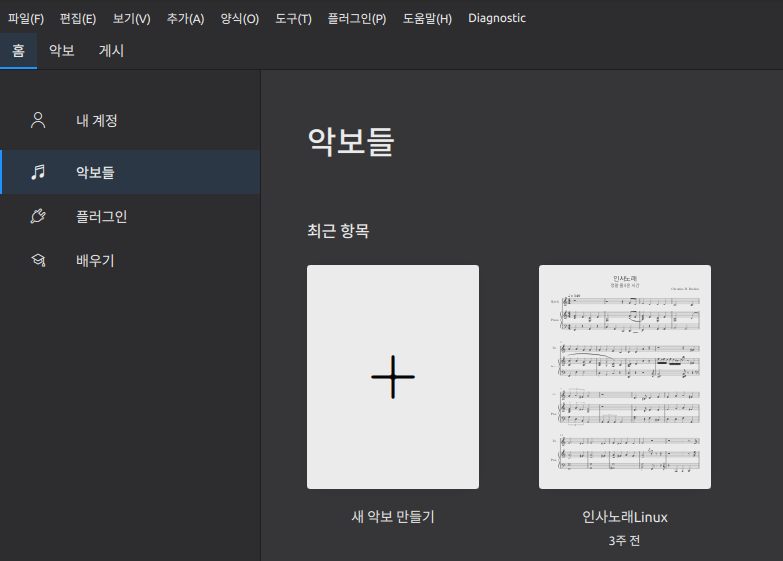Click the music note scores icon
This screenshot has height=561, width=783.
pyautogui.click(x=38, y=172)
